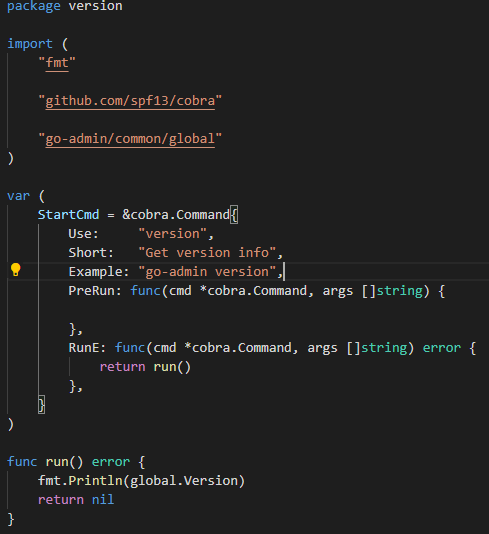Image resolution: width=489 pixels, height=534 pixels.
Task: Click args on the PreRun line
Action: pos(338,292)
